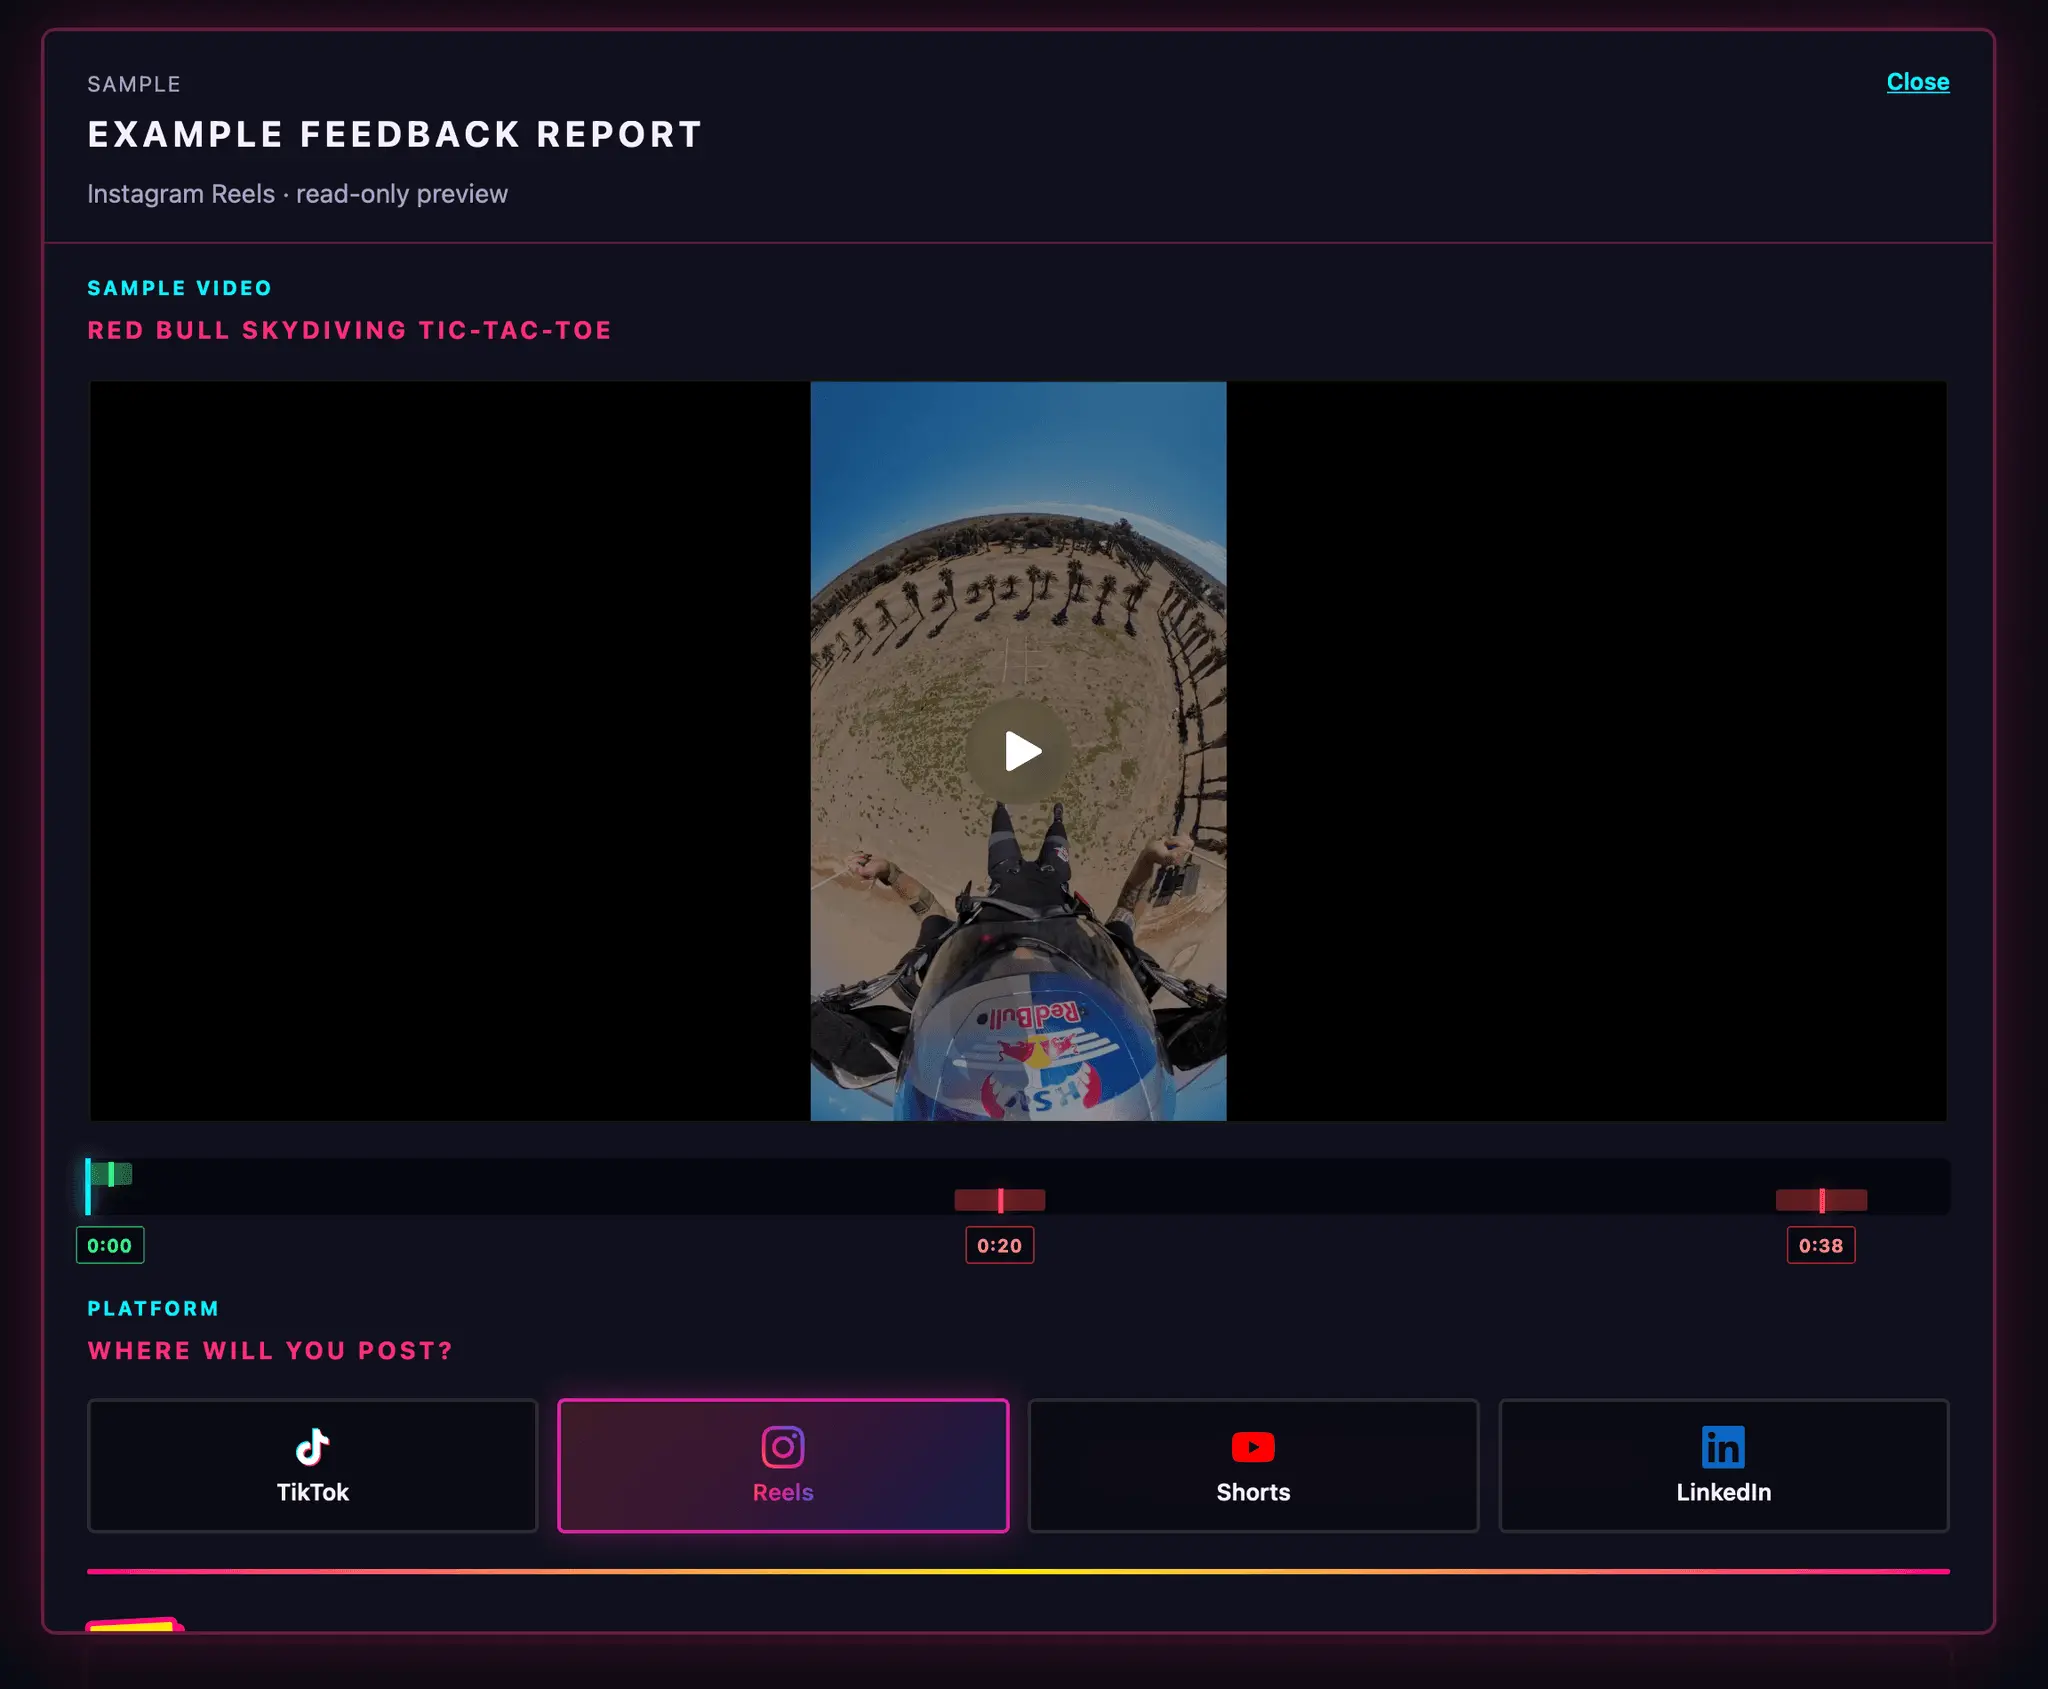Click the "SAMPLE VIDEO" label
Viewport: 2048px width, 1689px height.
[x=179, y=288]
